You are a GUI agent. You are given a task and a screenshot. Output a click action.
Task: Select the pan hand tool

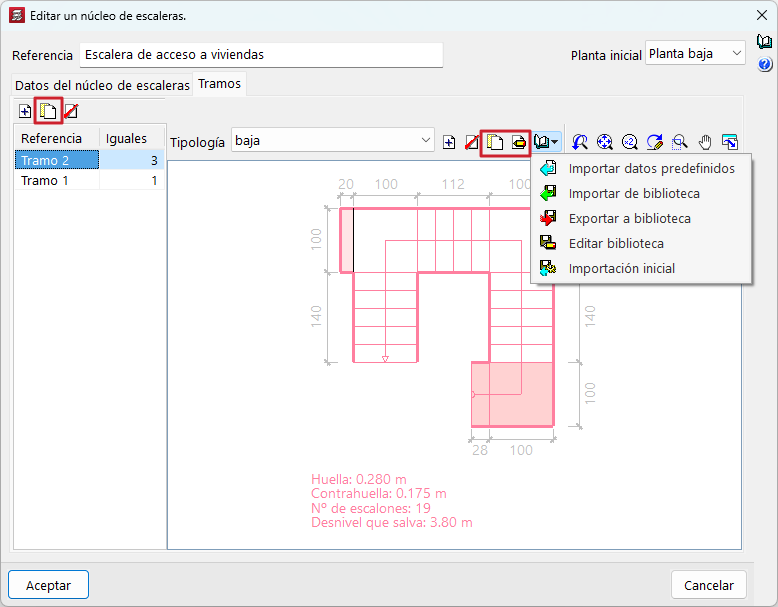pos(705,142)
